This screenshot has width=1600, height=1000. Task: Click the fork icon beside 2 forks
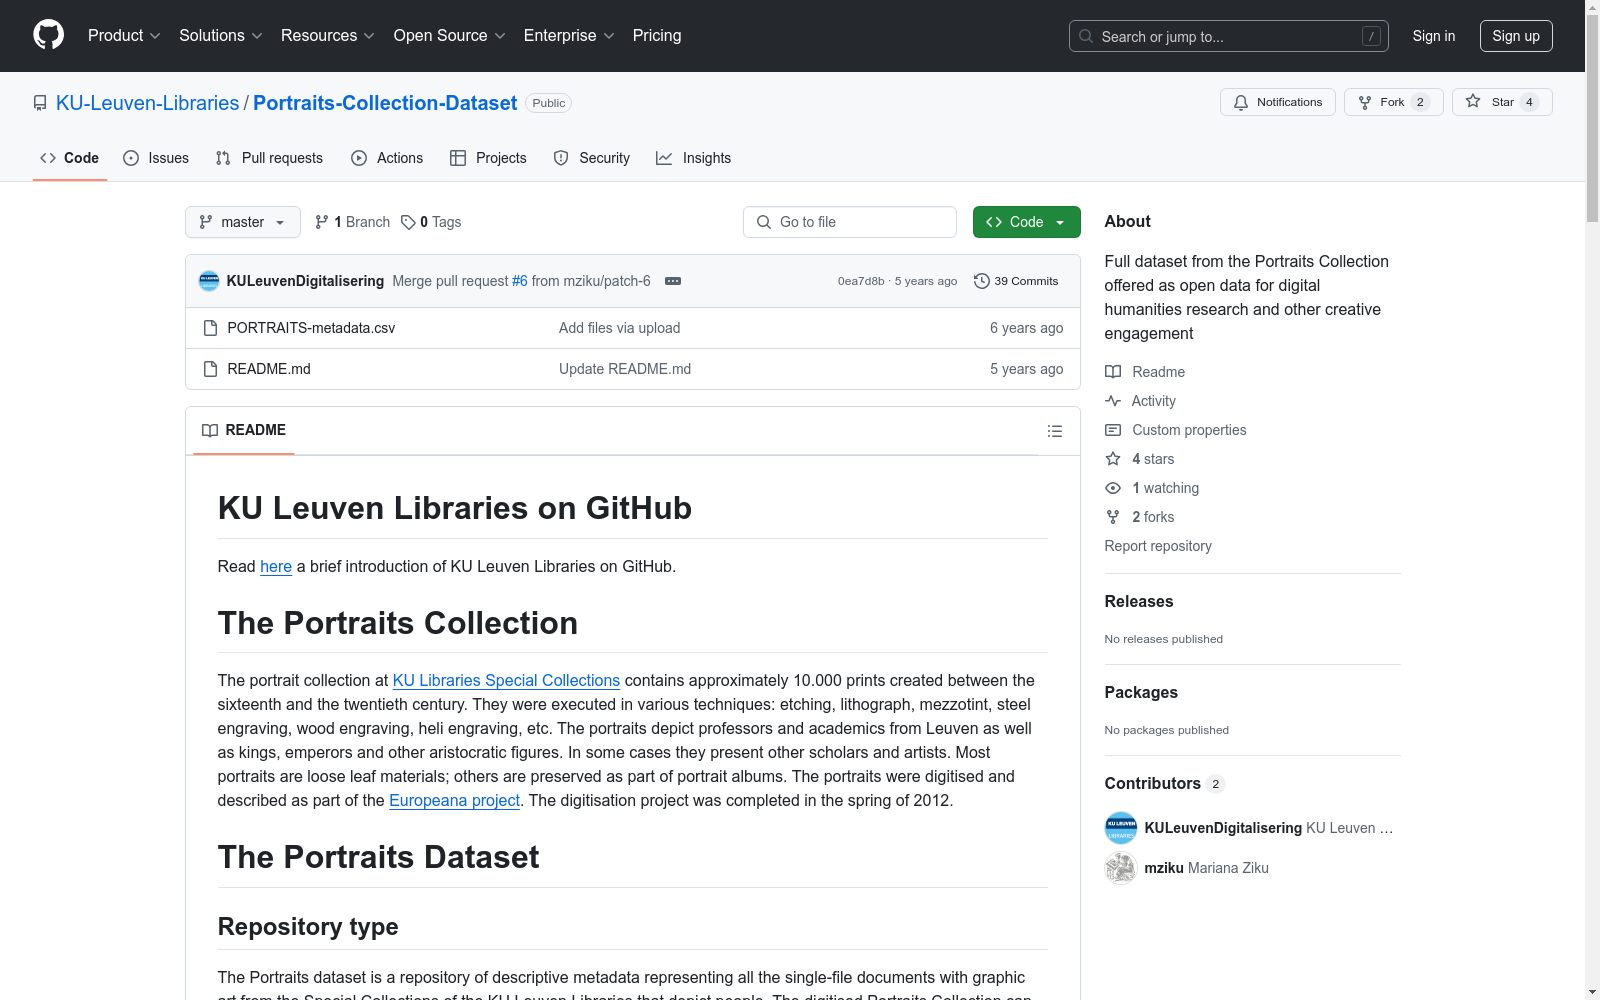click(x=1113, y=517)
